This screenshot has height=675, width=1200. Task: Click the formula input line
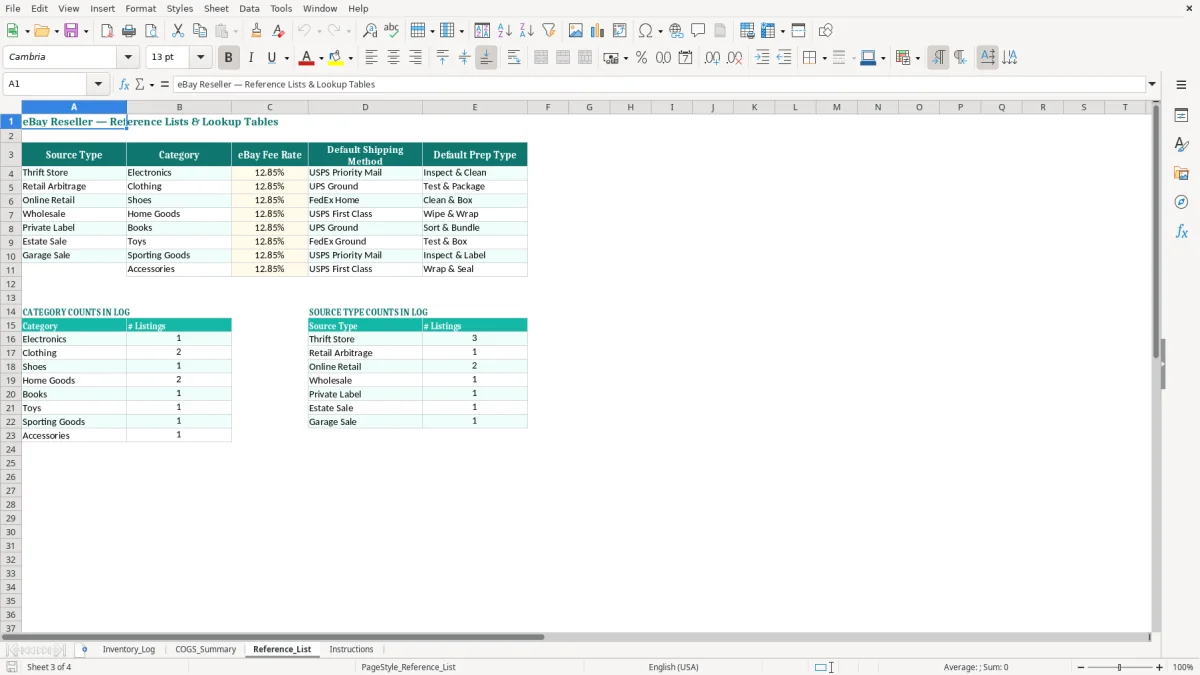click(659, 84)
